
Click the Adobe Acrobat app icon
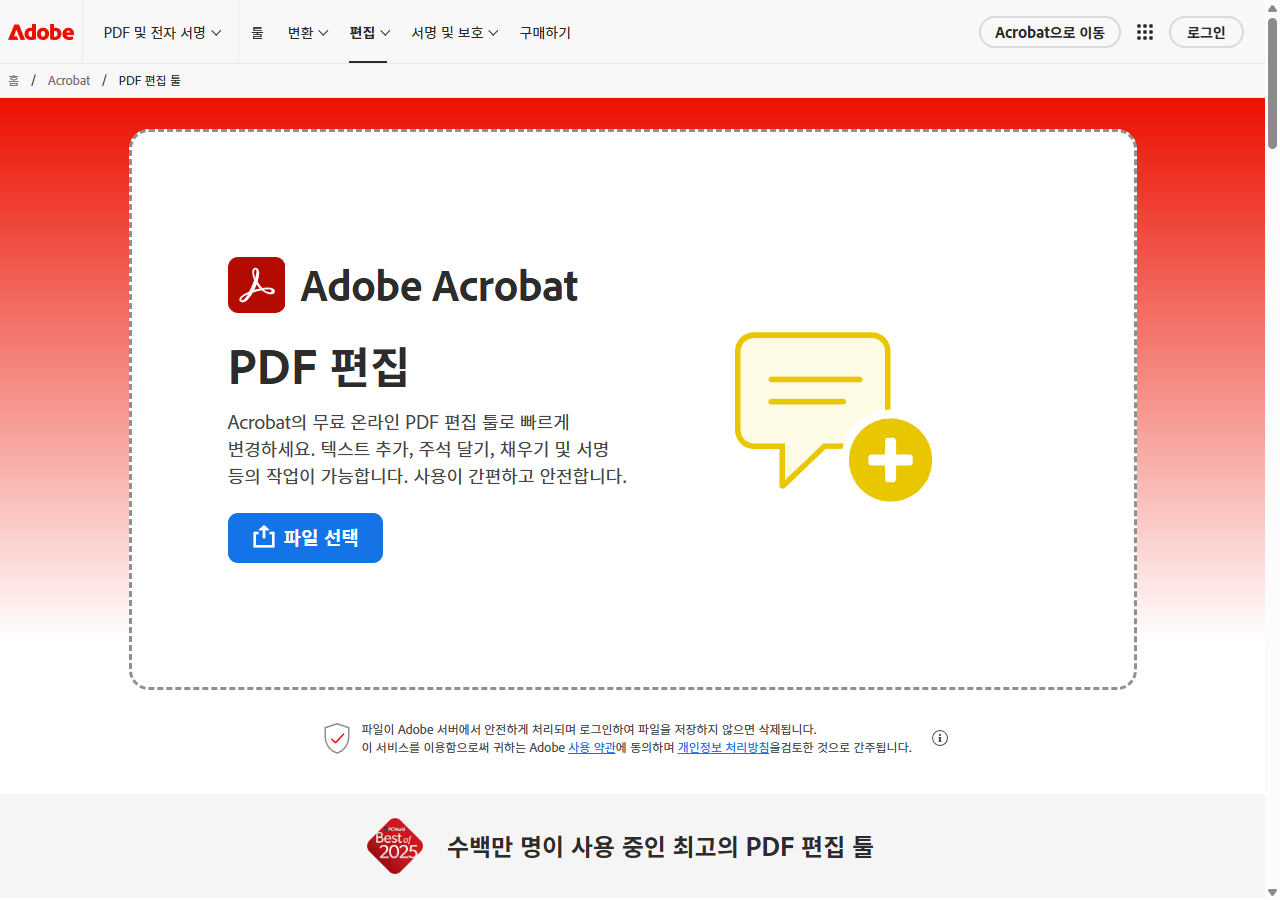pos(256,284)
